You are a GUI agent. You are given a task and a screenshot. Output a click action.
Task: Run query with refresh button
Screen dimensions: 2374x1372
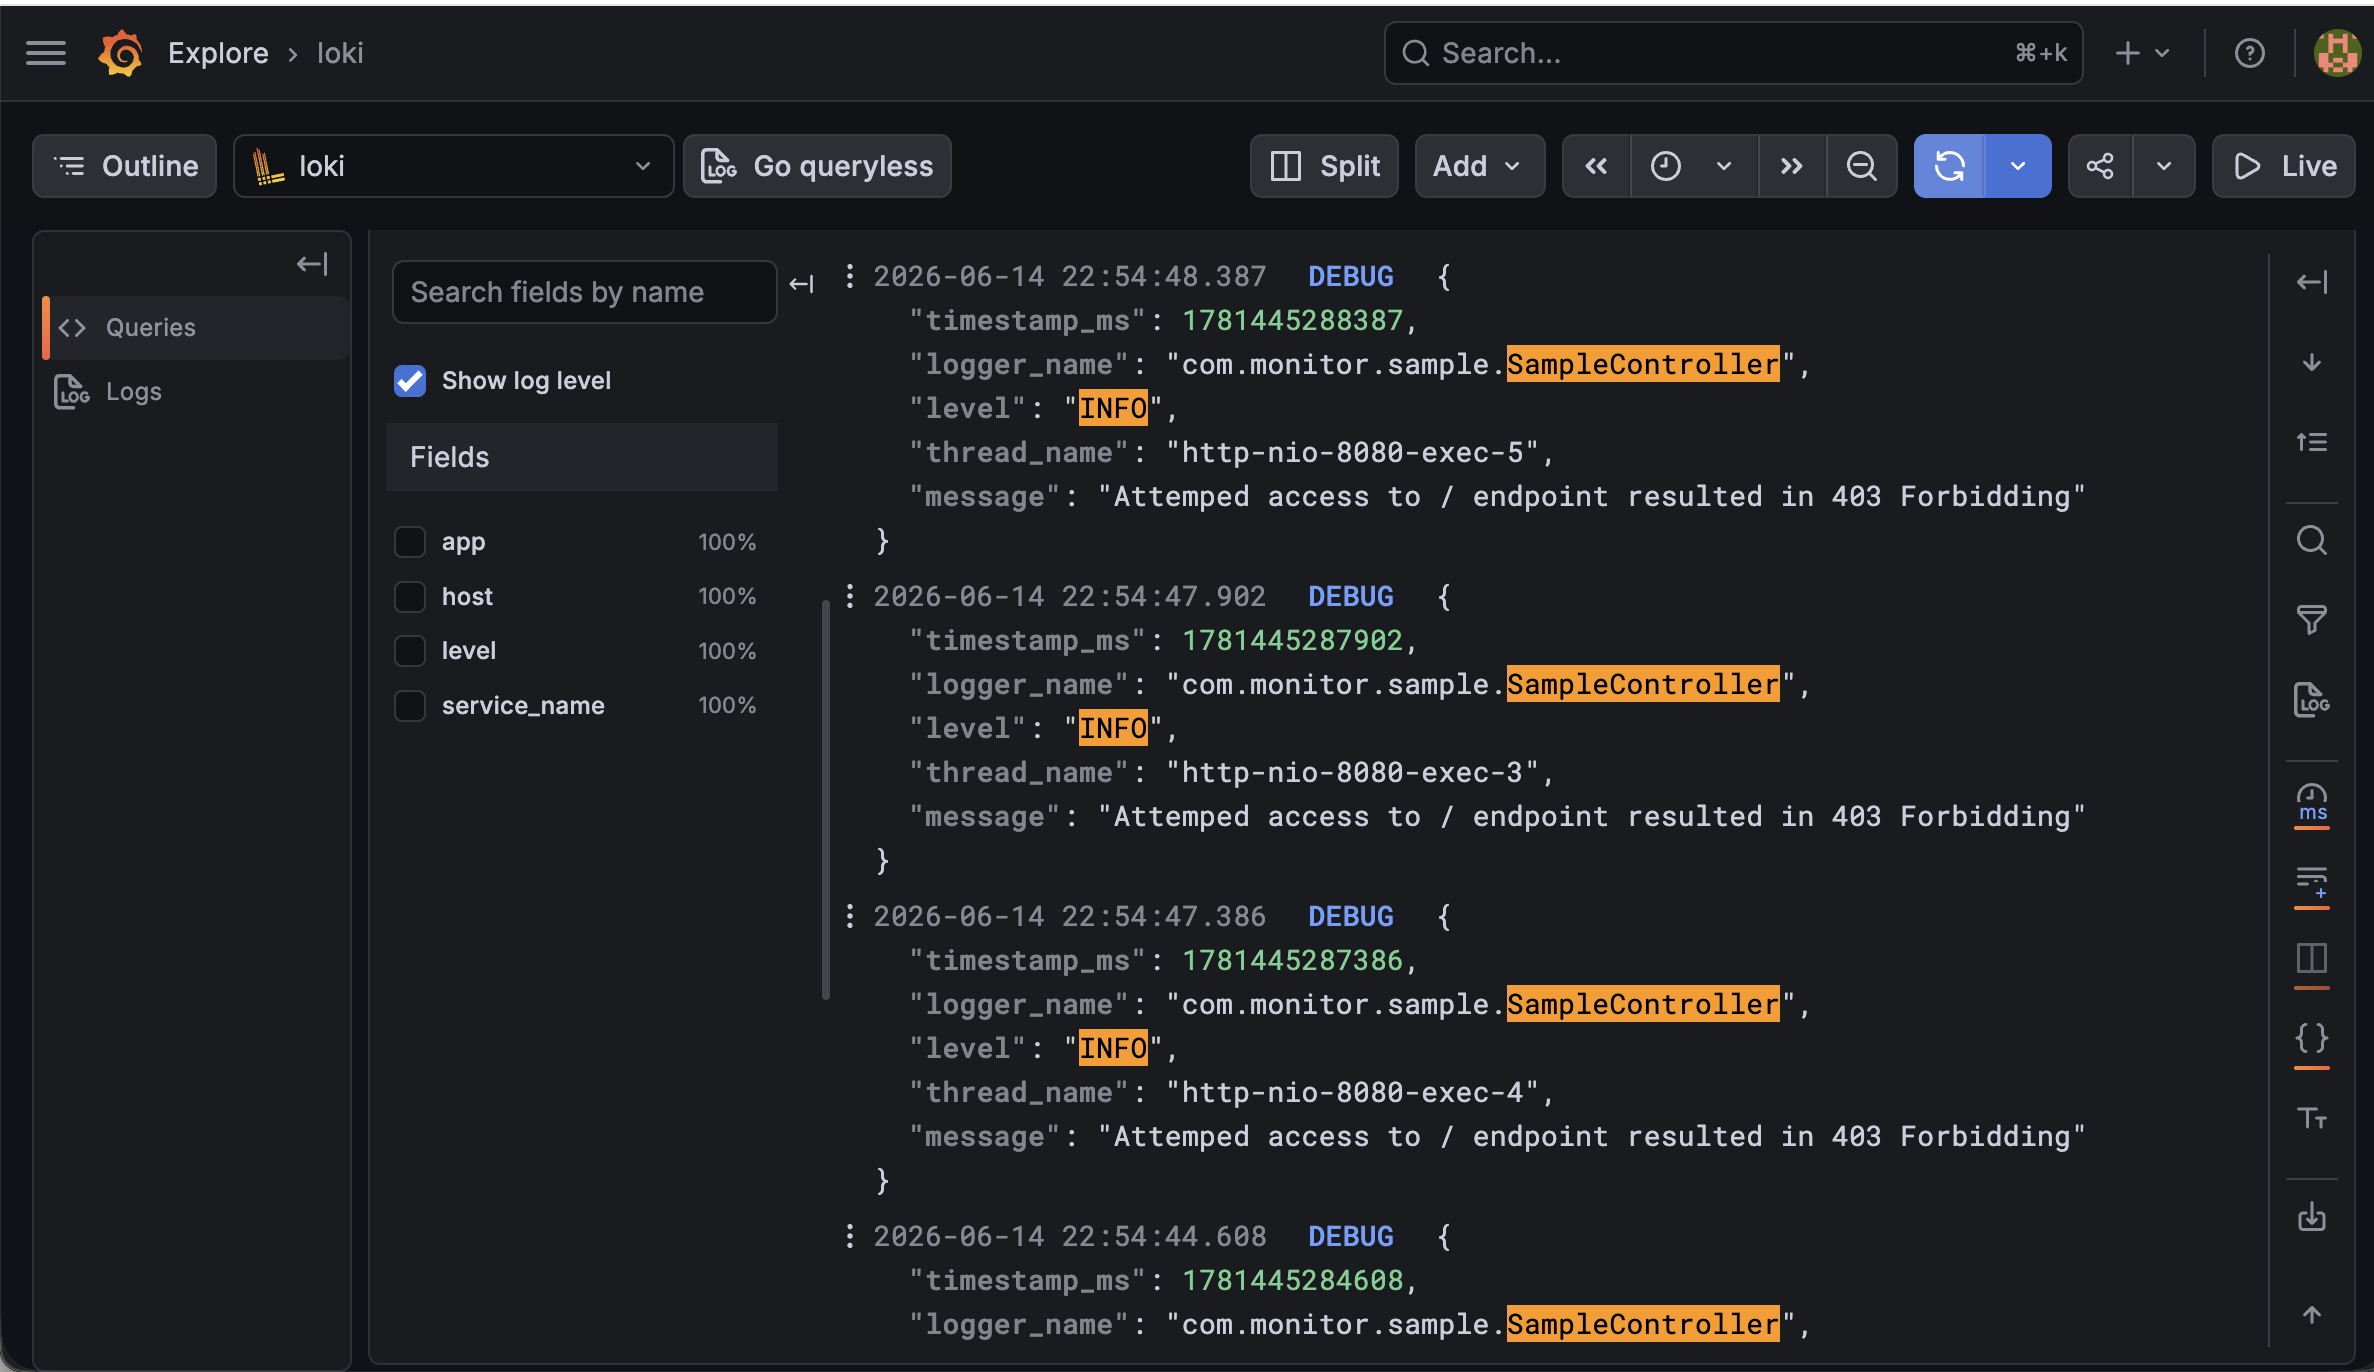[x=1949, y=166]
